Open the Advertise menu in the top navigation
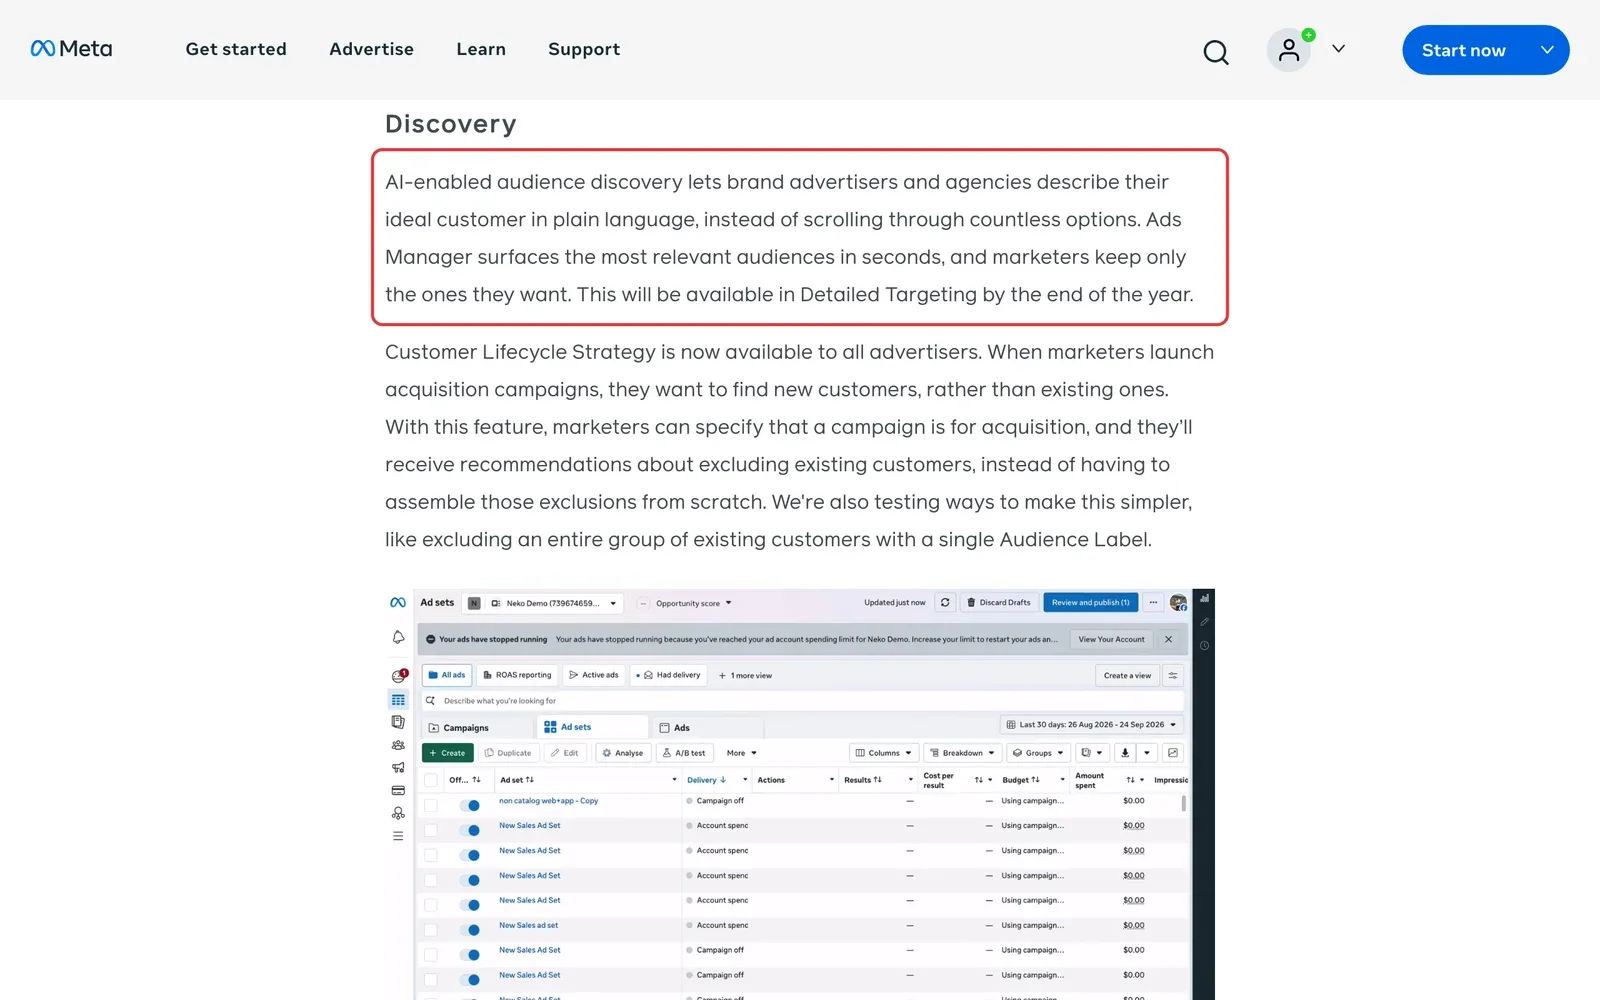The height and width of the screenshot is (1000, 1600). (371, 49)
